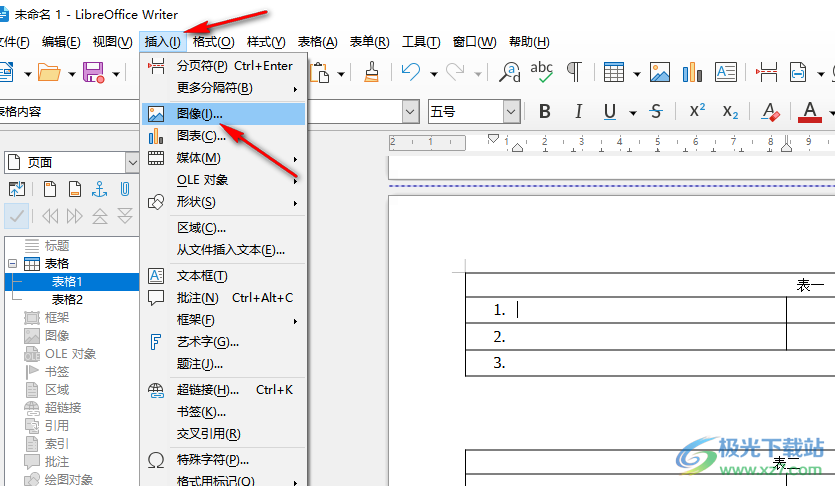Click the Navigator footer icon
This screenshot has height=486, width=835.
pos(75,189)
